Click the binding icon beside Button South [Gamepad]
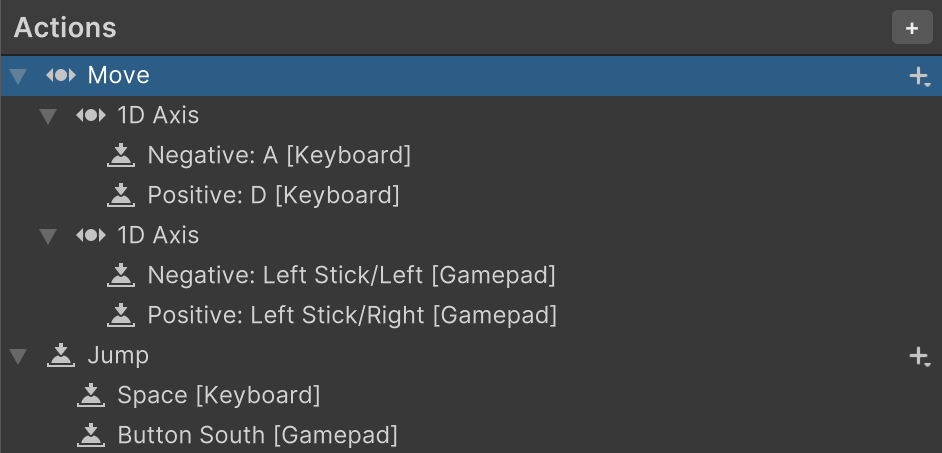The height and width of the screenshot is (453, 942). click(x=91, y=435)
